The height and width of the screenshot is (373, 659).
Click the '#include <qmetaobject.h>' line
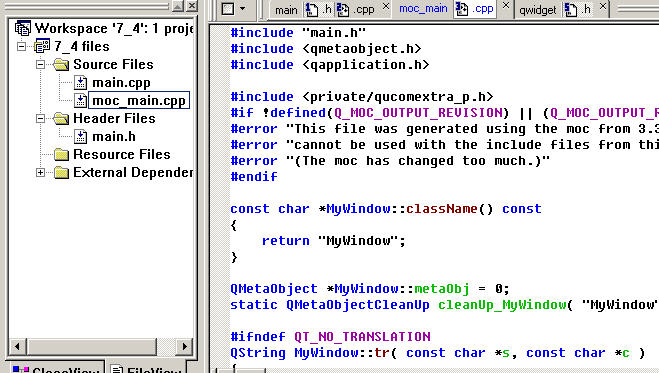click(326, 48)
